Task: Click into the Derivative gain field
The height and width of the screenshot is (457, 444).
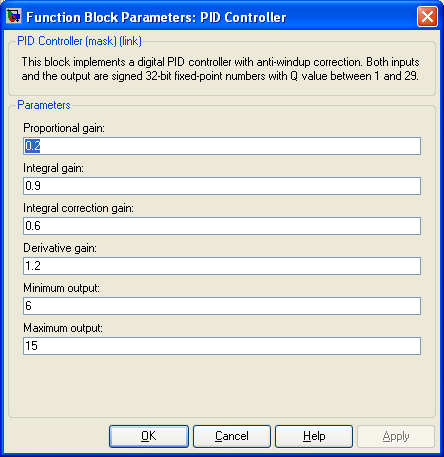Action: pos(222,266)
